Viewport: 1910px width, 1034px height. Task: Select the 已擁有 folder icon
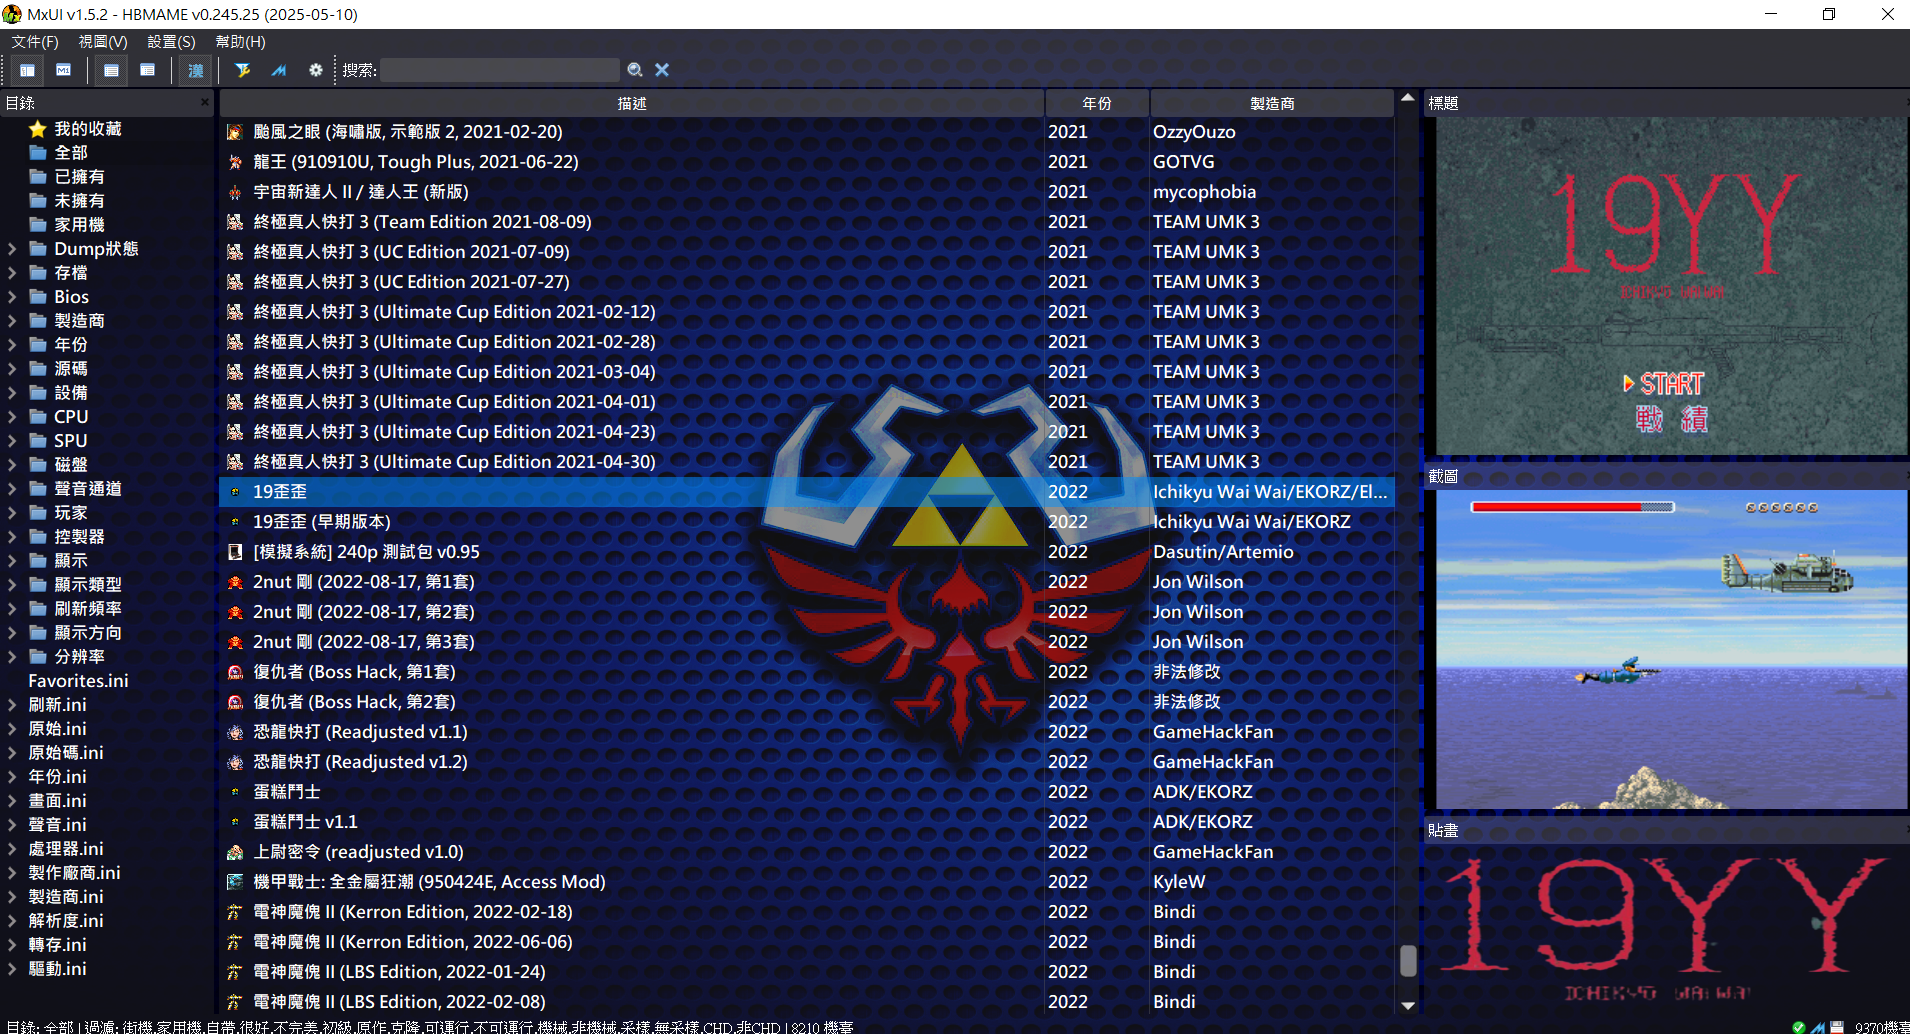click(38, 177)
